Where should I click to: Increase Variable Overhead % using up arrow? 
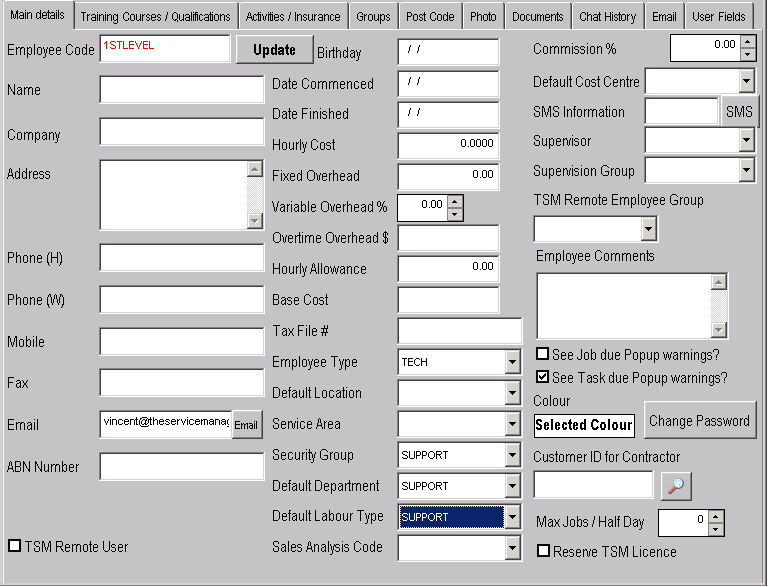coord(455,201)
